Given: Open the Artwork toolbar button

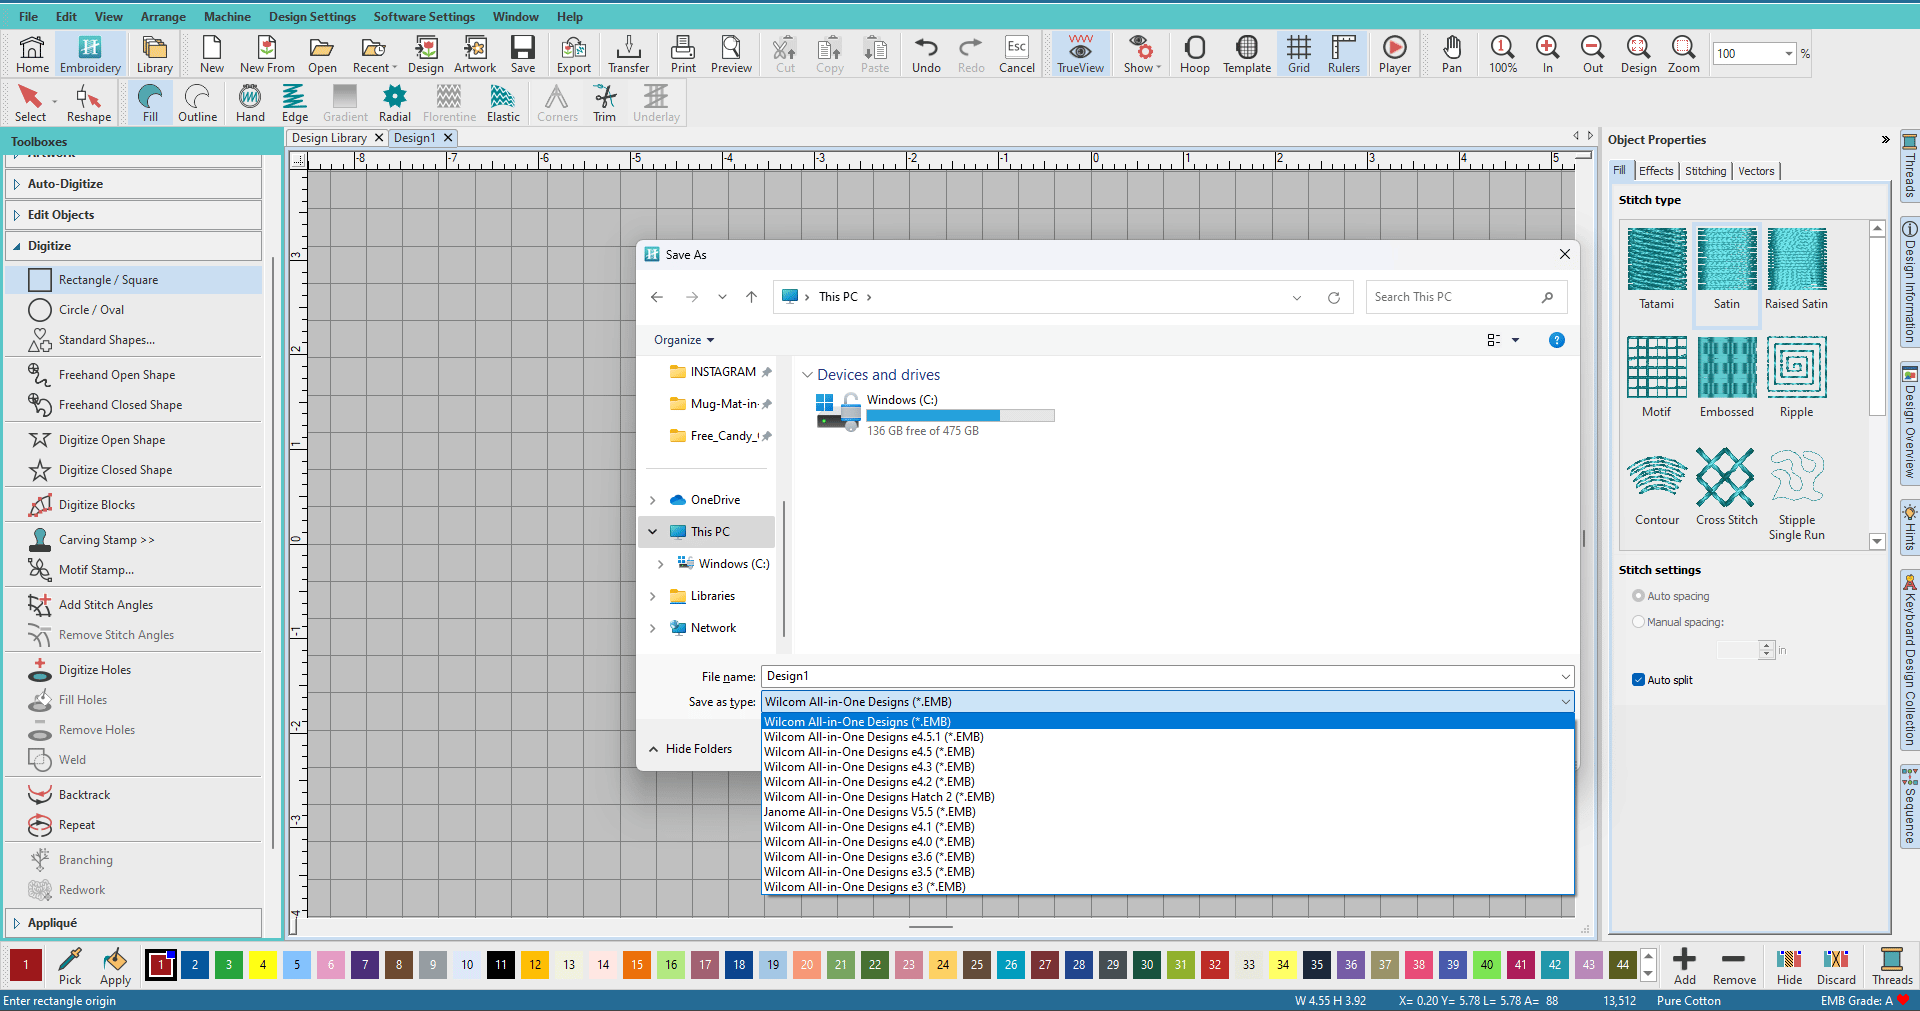Looking at the screenshot, I should tap(475, 54).
